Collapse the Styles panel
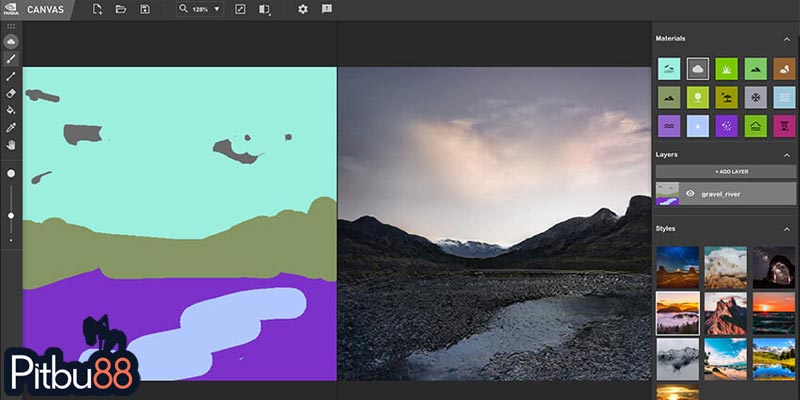Image resolution: width=800 pixels, height=400 pixels. pos(787,229)
